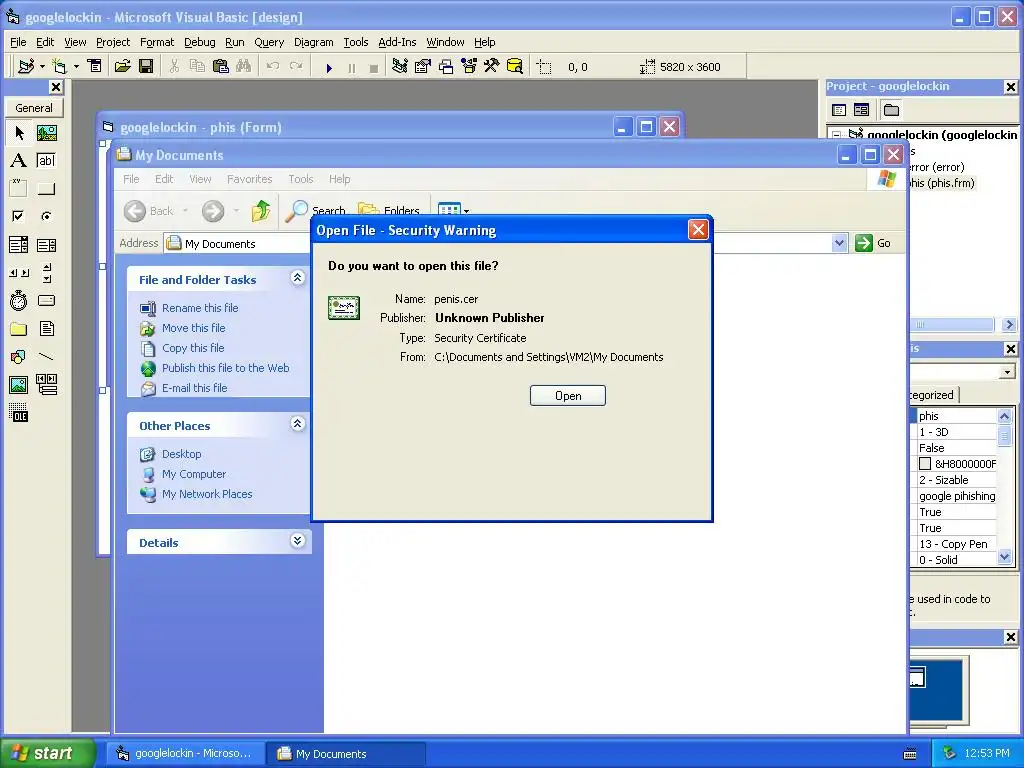
Task: Click E-mail this file link
Action: (195, 388)
